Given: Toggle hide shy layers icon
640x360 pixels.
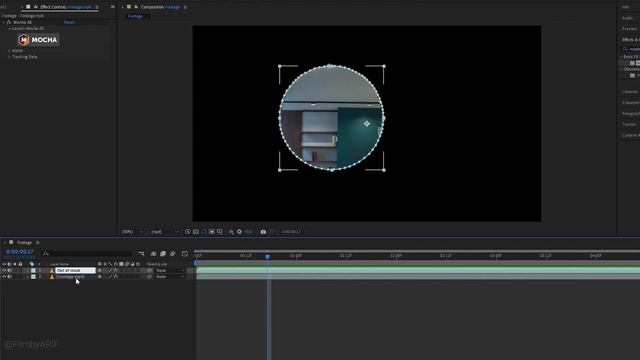Looking at the screenshot, I should pyautogui.click(x=153, y=253).
